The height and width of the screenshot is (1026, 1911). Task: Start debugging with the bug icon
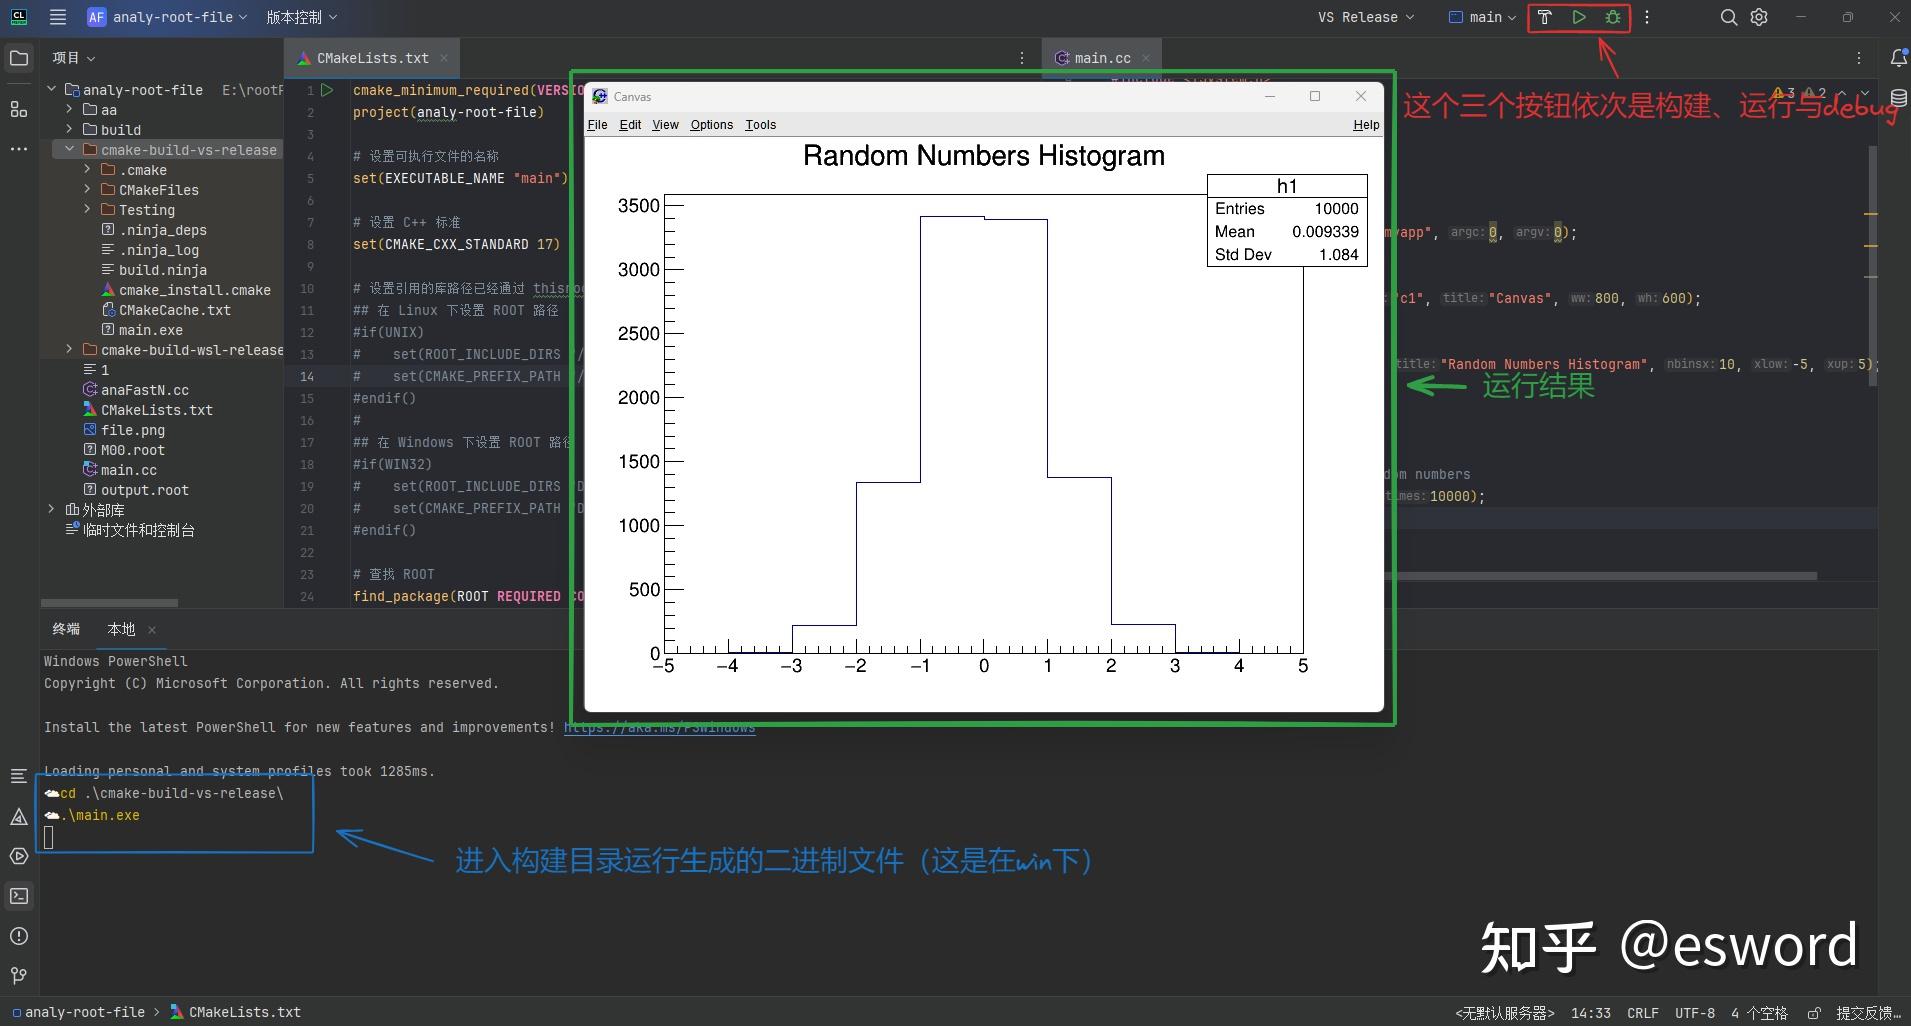tap(1612, 17)
